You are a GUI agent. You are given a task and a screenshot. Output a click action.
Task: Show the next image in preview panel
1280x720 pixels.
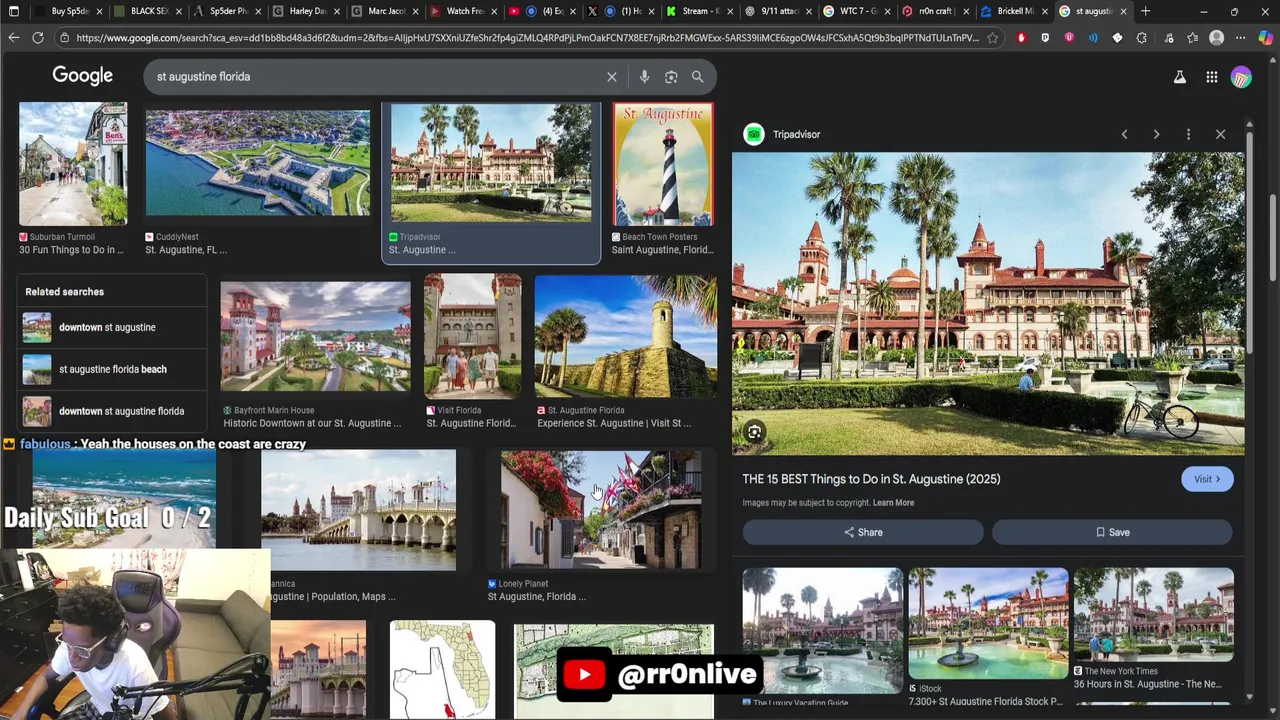(1156, 134)
